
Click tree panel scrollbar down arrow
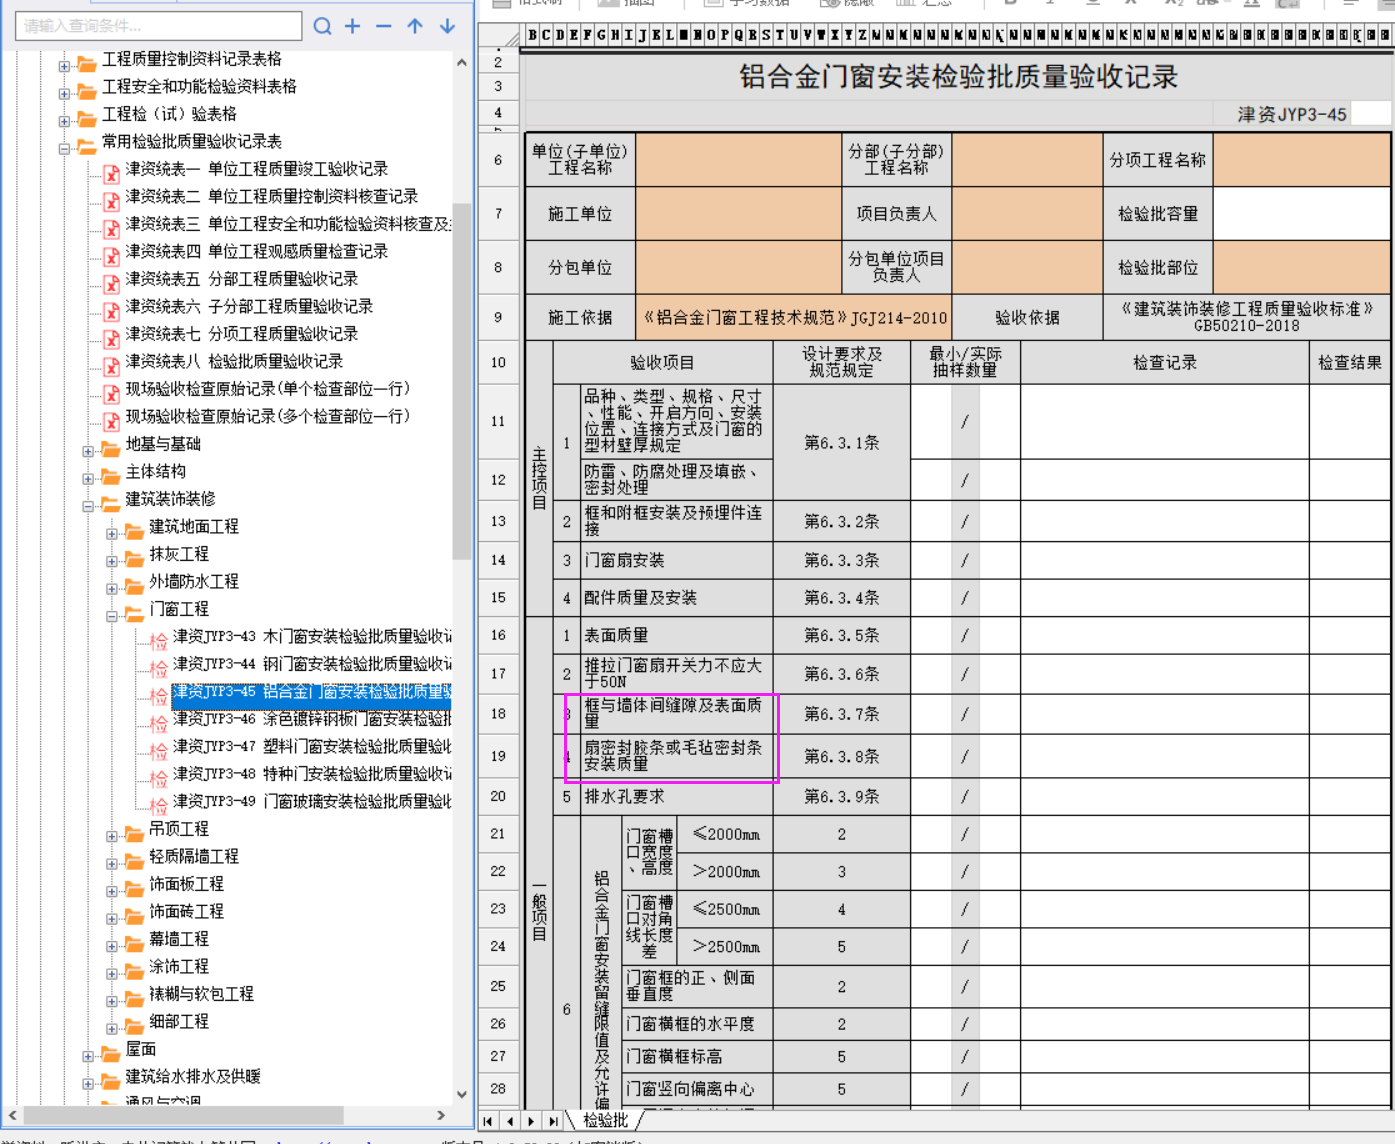point(461,1094)
